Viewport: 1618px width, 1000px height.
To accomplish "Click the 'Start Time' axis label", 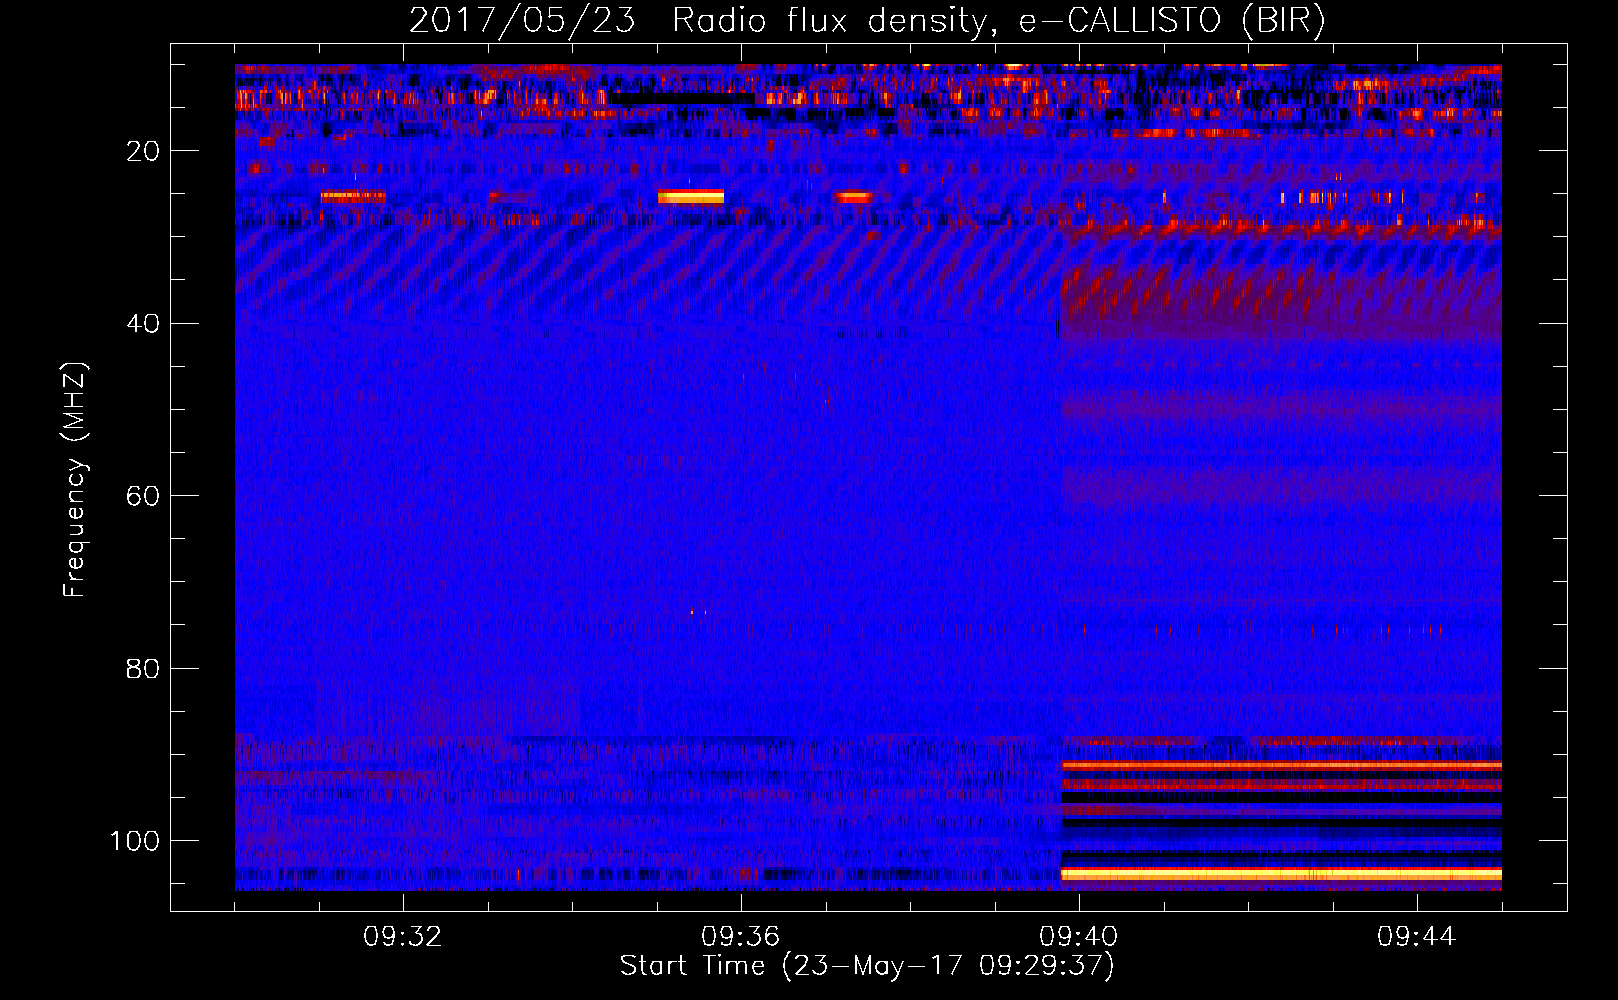I will (x=867, y=966).
